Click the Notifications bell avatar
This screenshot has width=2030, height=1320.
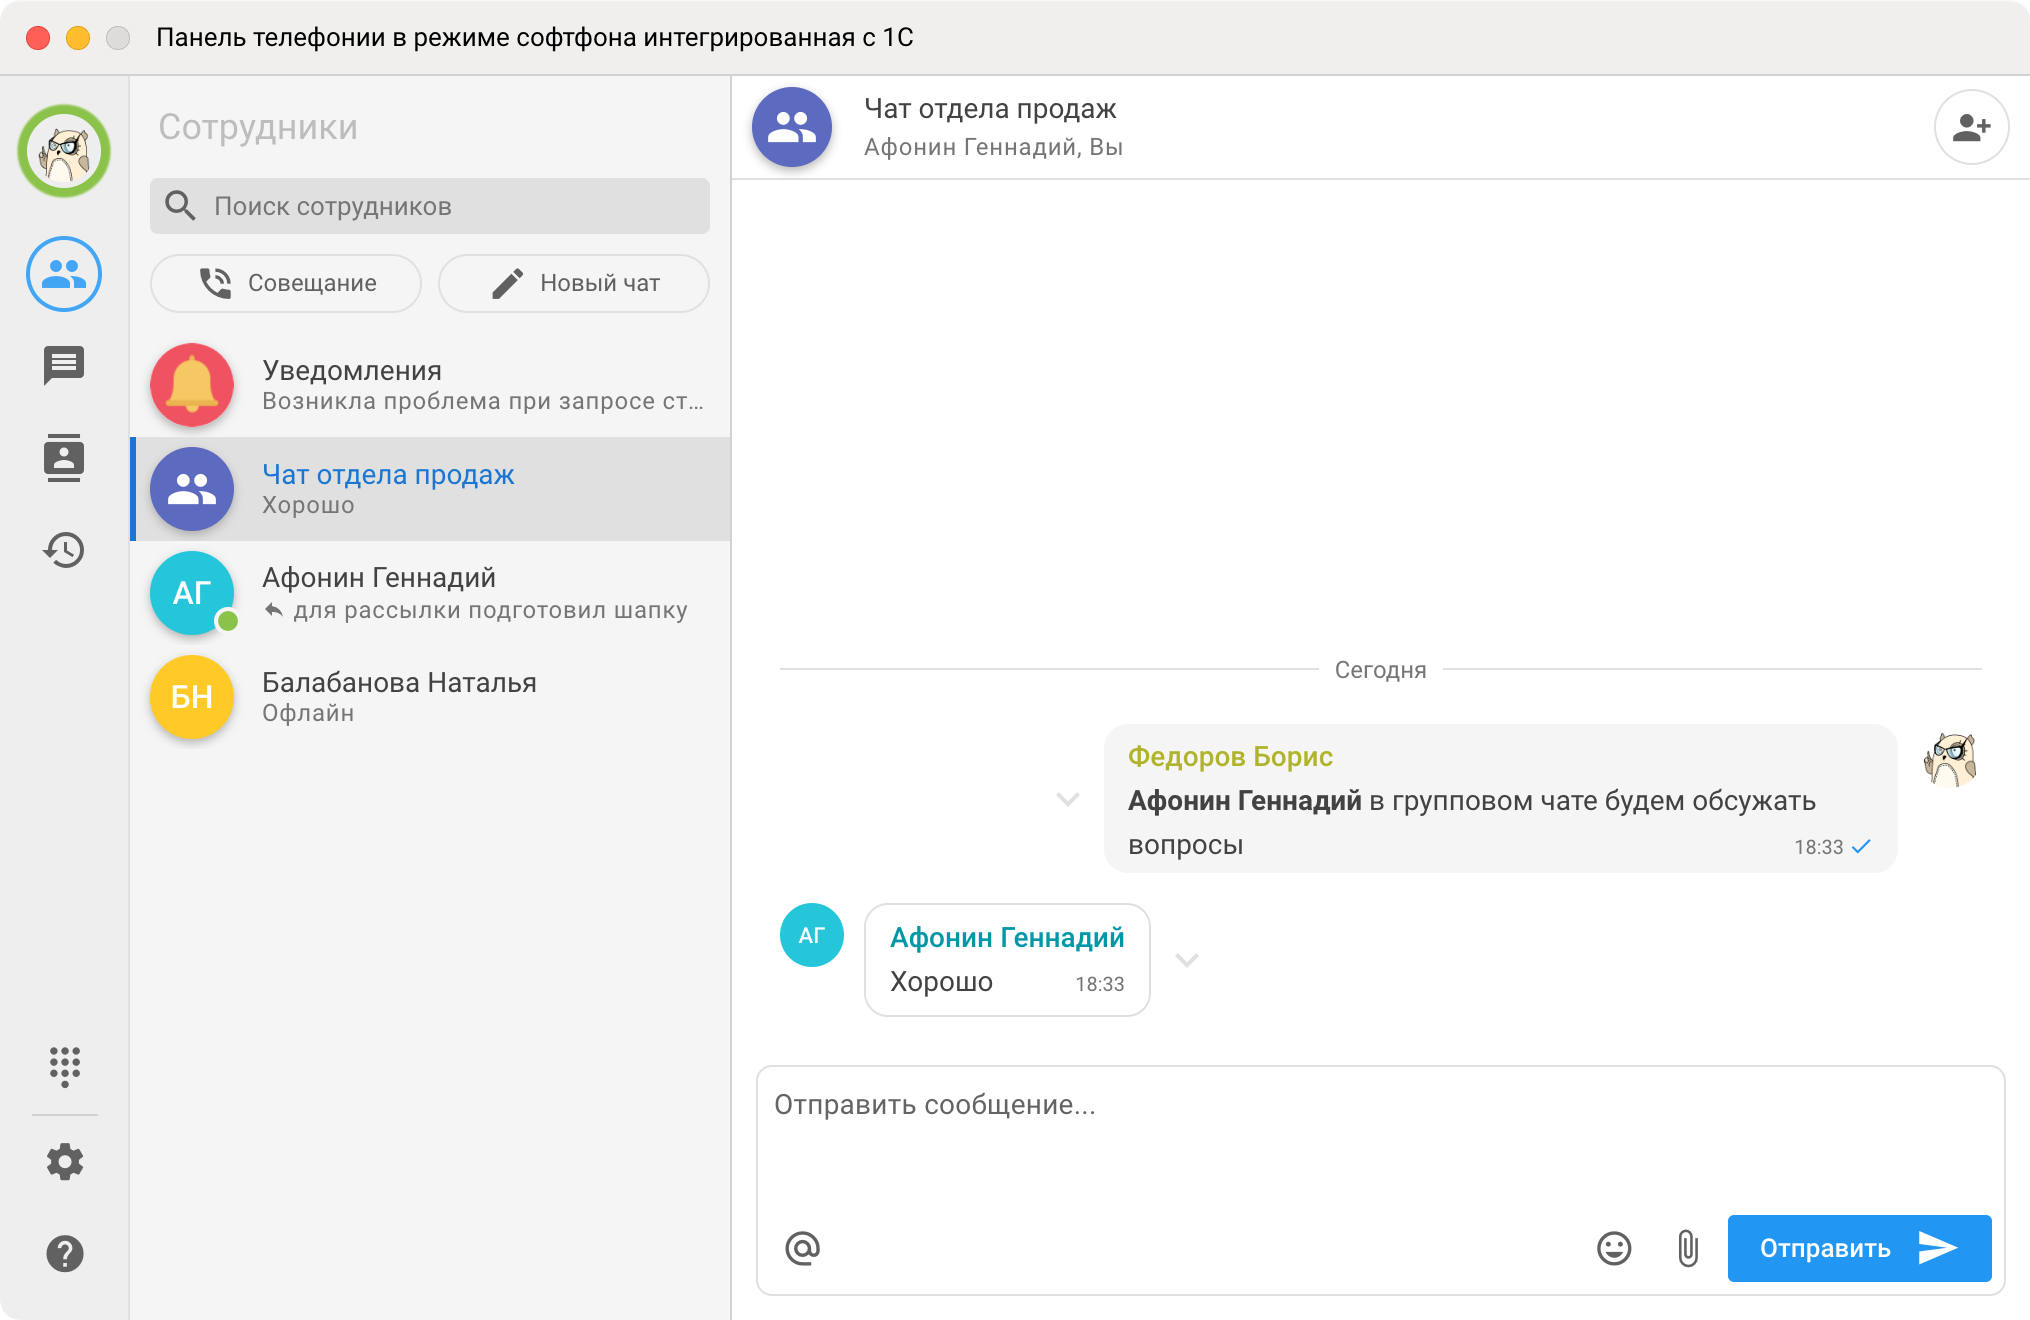coord(192,385)
